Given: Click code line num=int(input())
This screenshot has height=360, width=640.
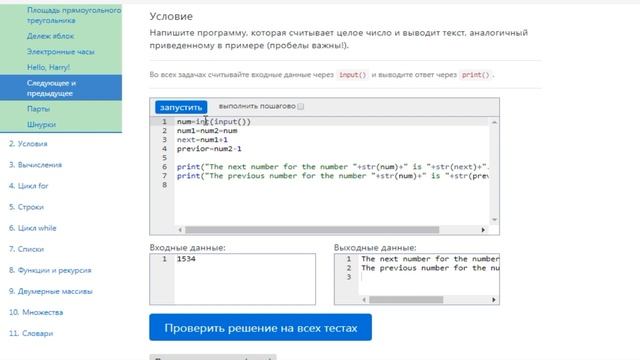Looking at the screenshot, I should point(214,122).
